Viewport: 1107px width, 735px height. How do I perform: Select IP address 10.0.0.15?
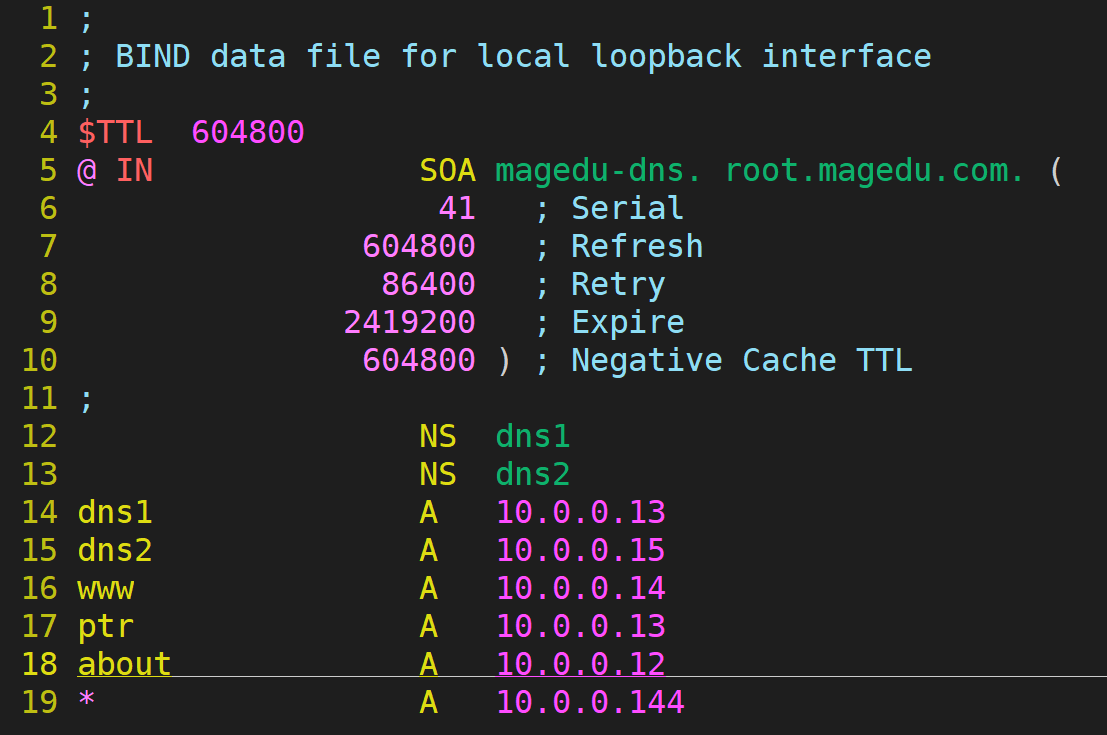pyautogui.click(x=580, y=551)
